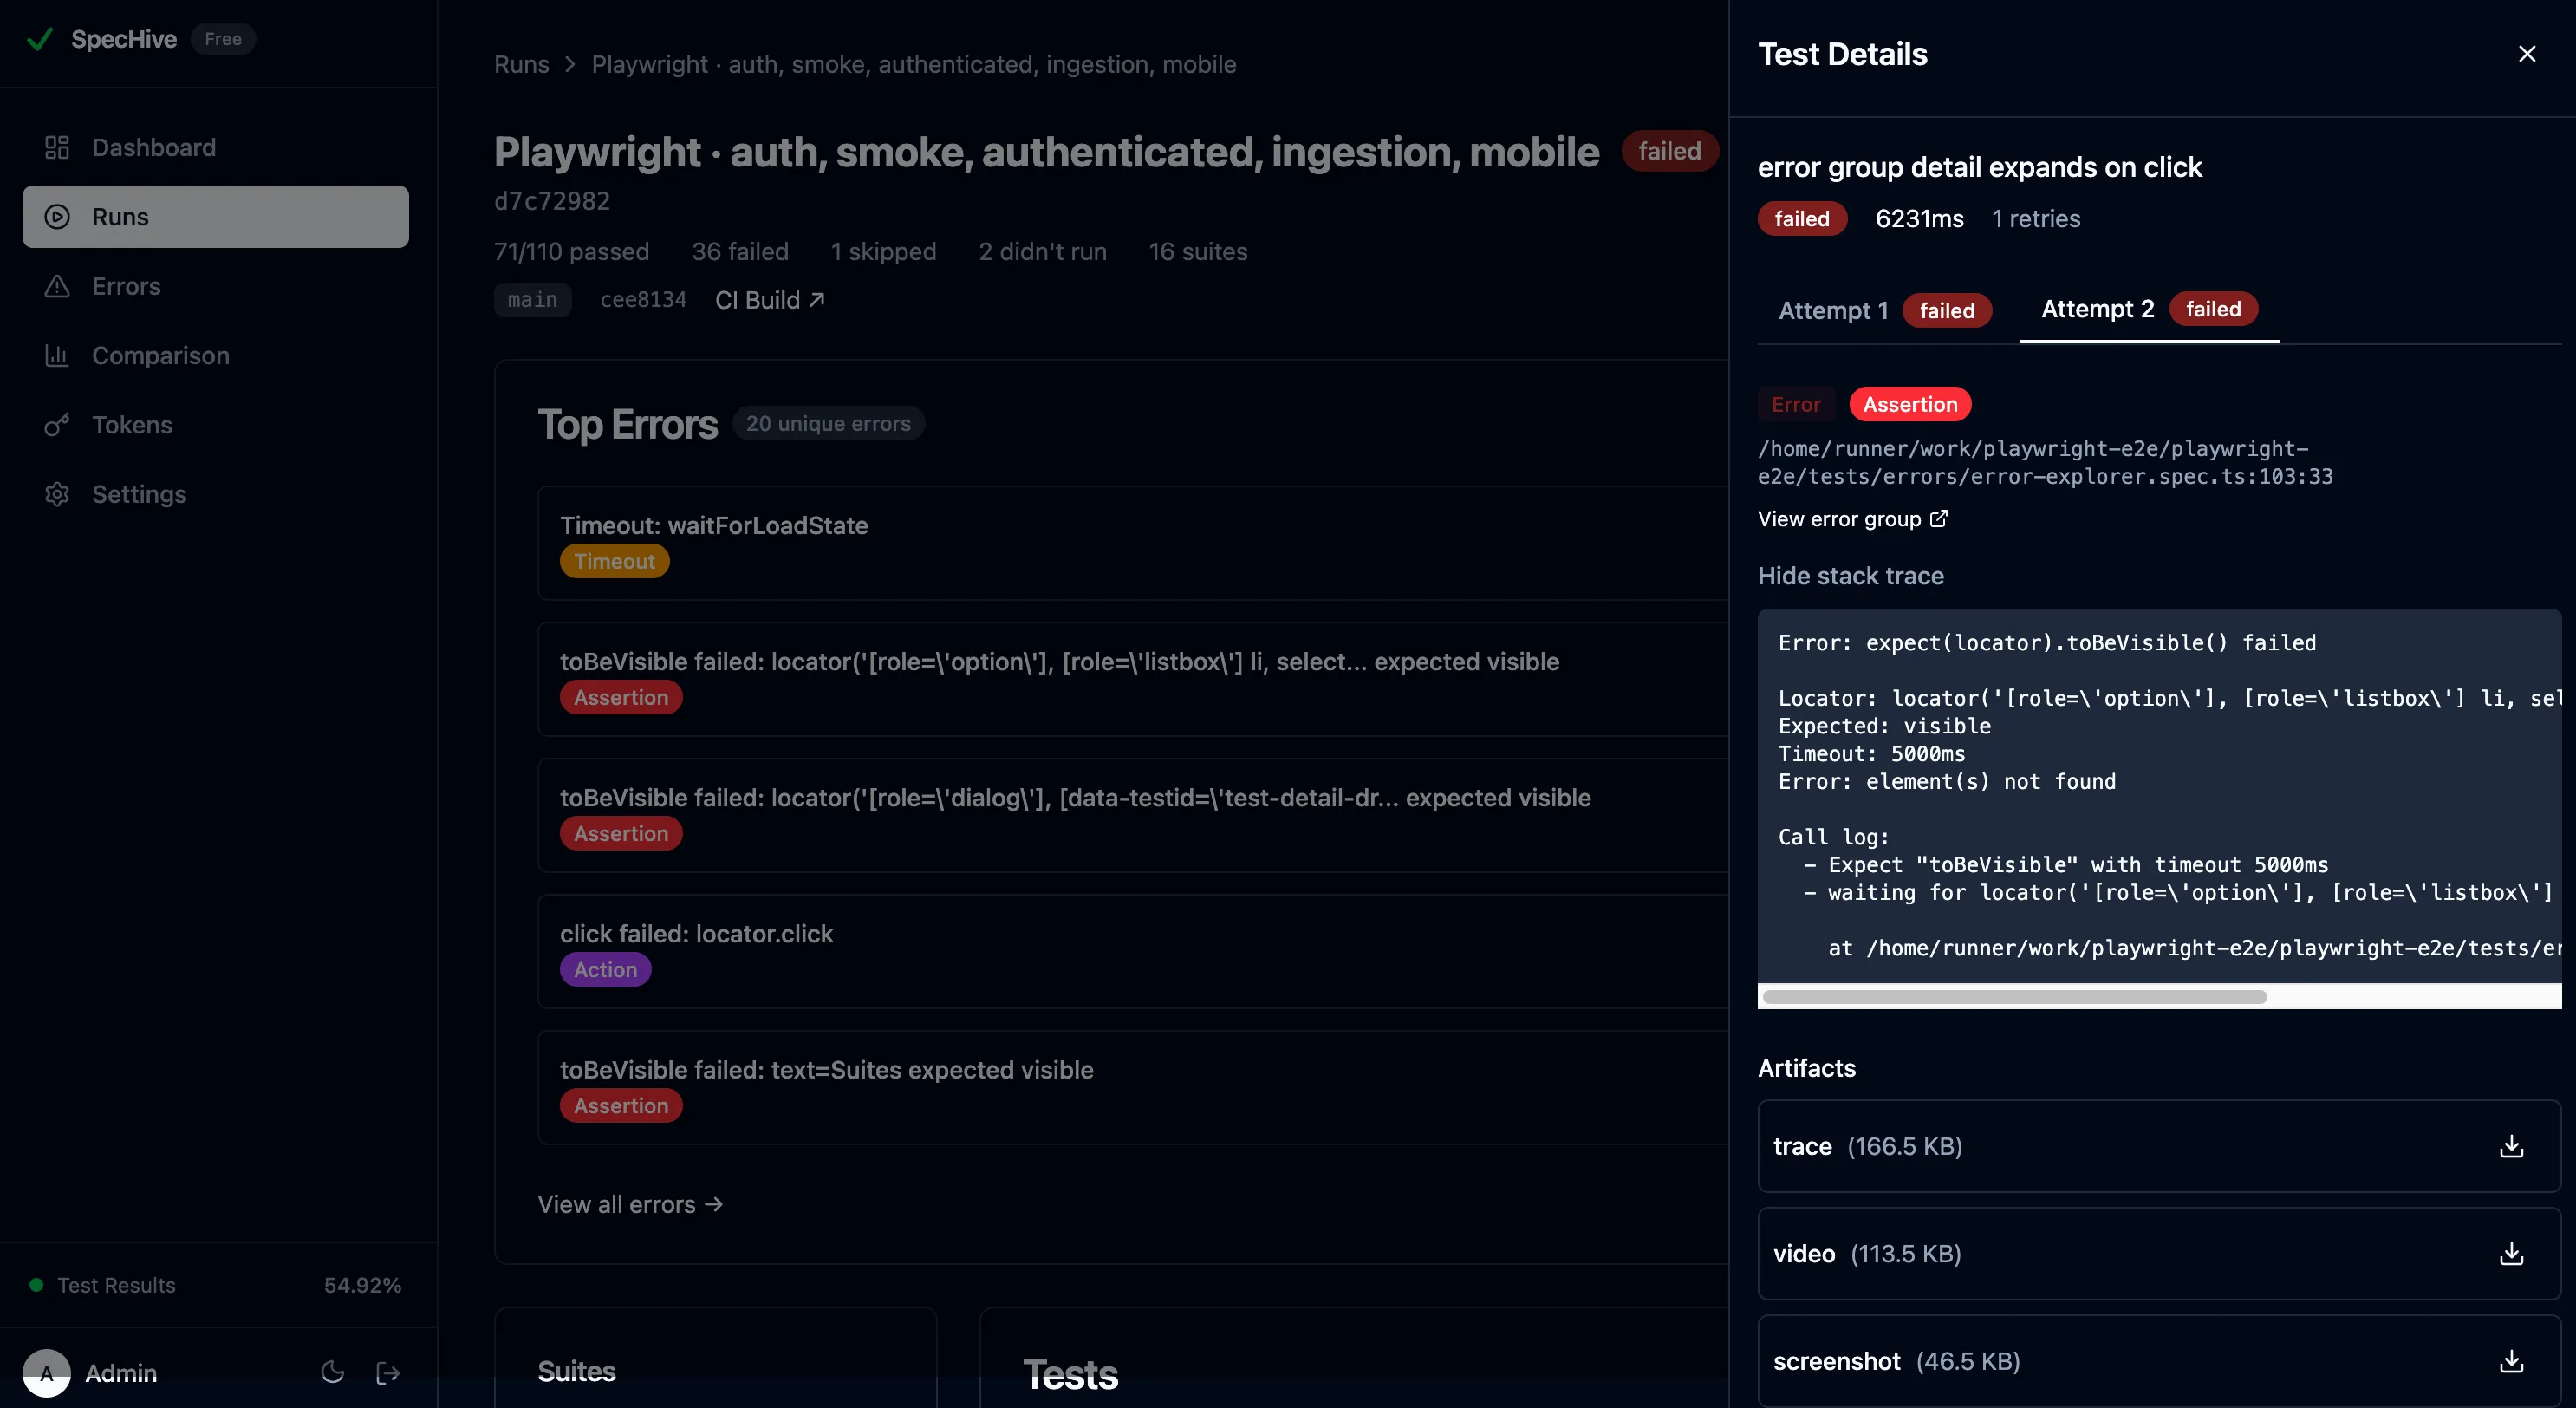The height and width of the screenshot is (1408, 2576).
Task: Open the Dashboard sidebar item
Action: 215,147
